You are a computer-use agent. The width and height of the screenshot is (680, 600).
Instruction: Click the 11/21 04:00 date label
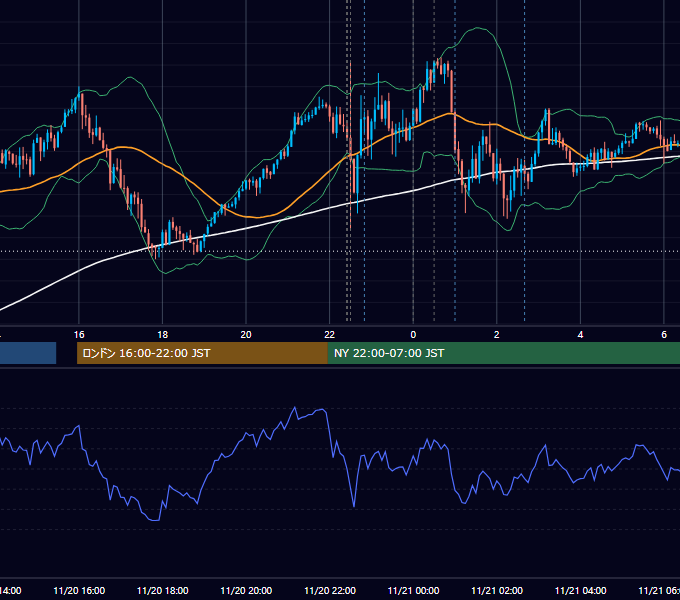coord(581,590)
